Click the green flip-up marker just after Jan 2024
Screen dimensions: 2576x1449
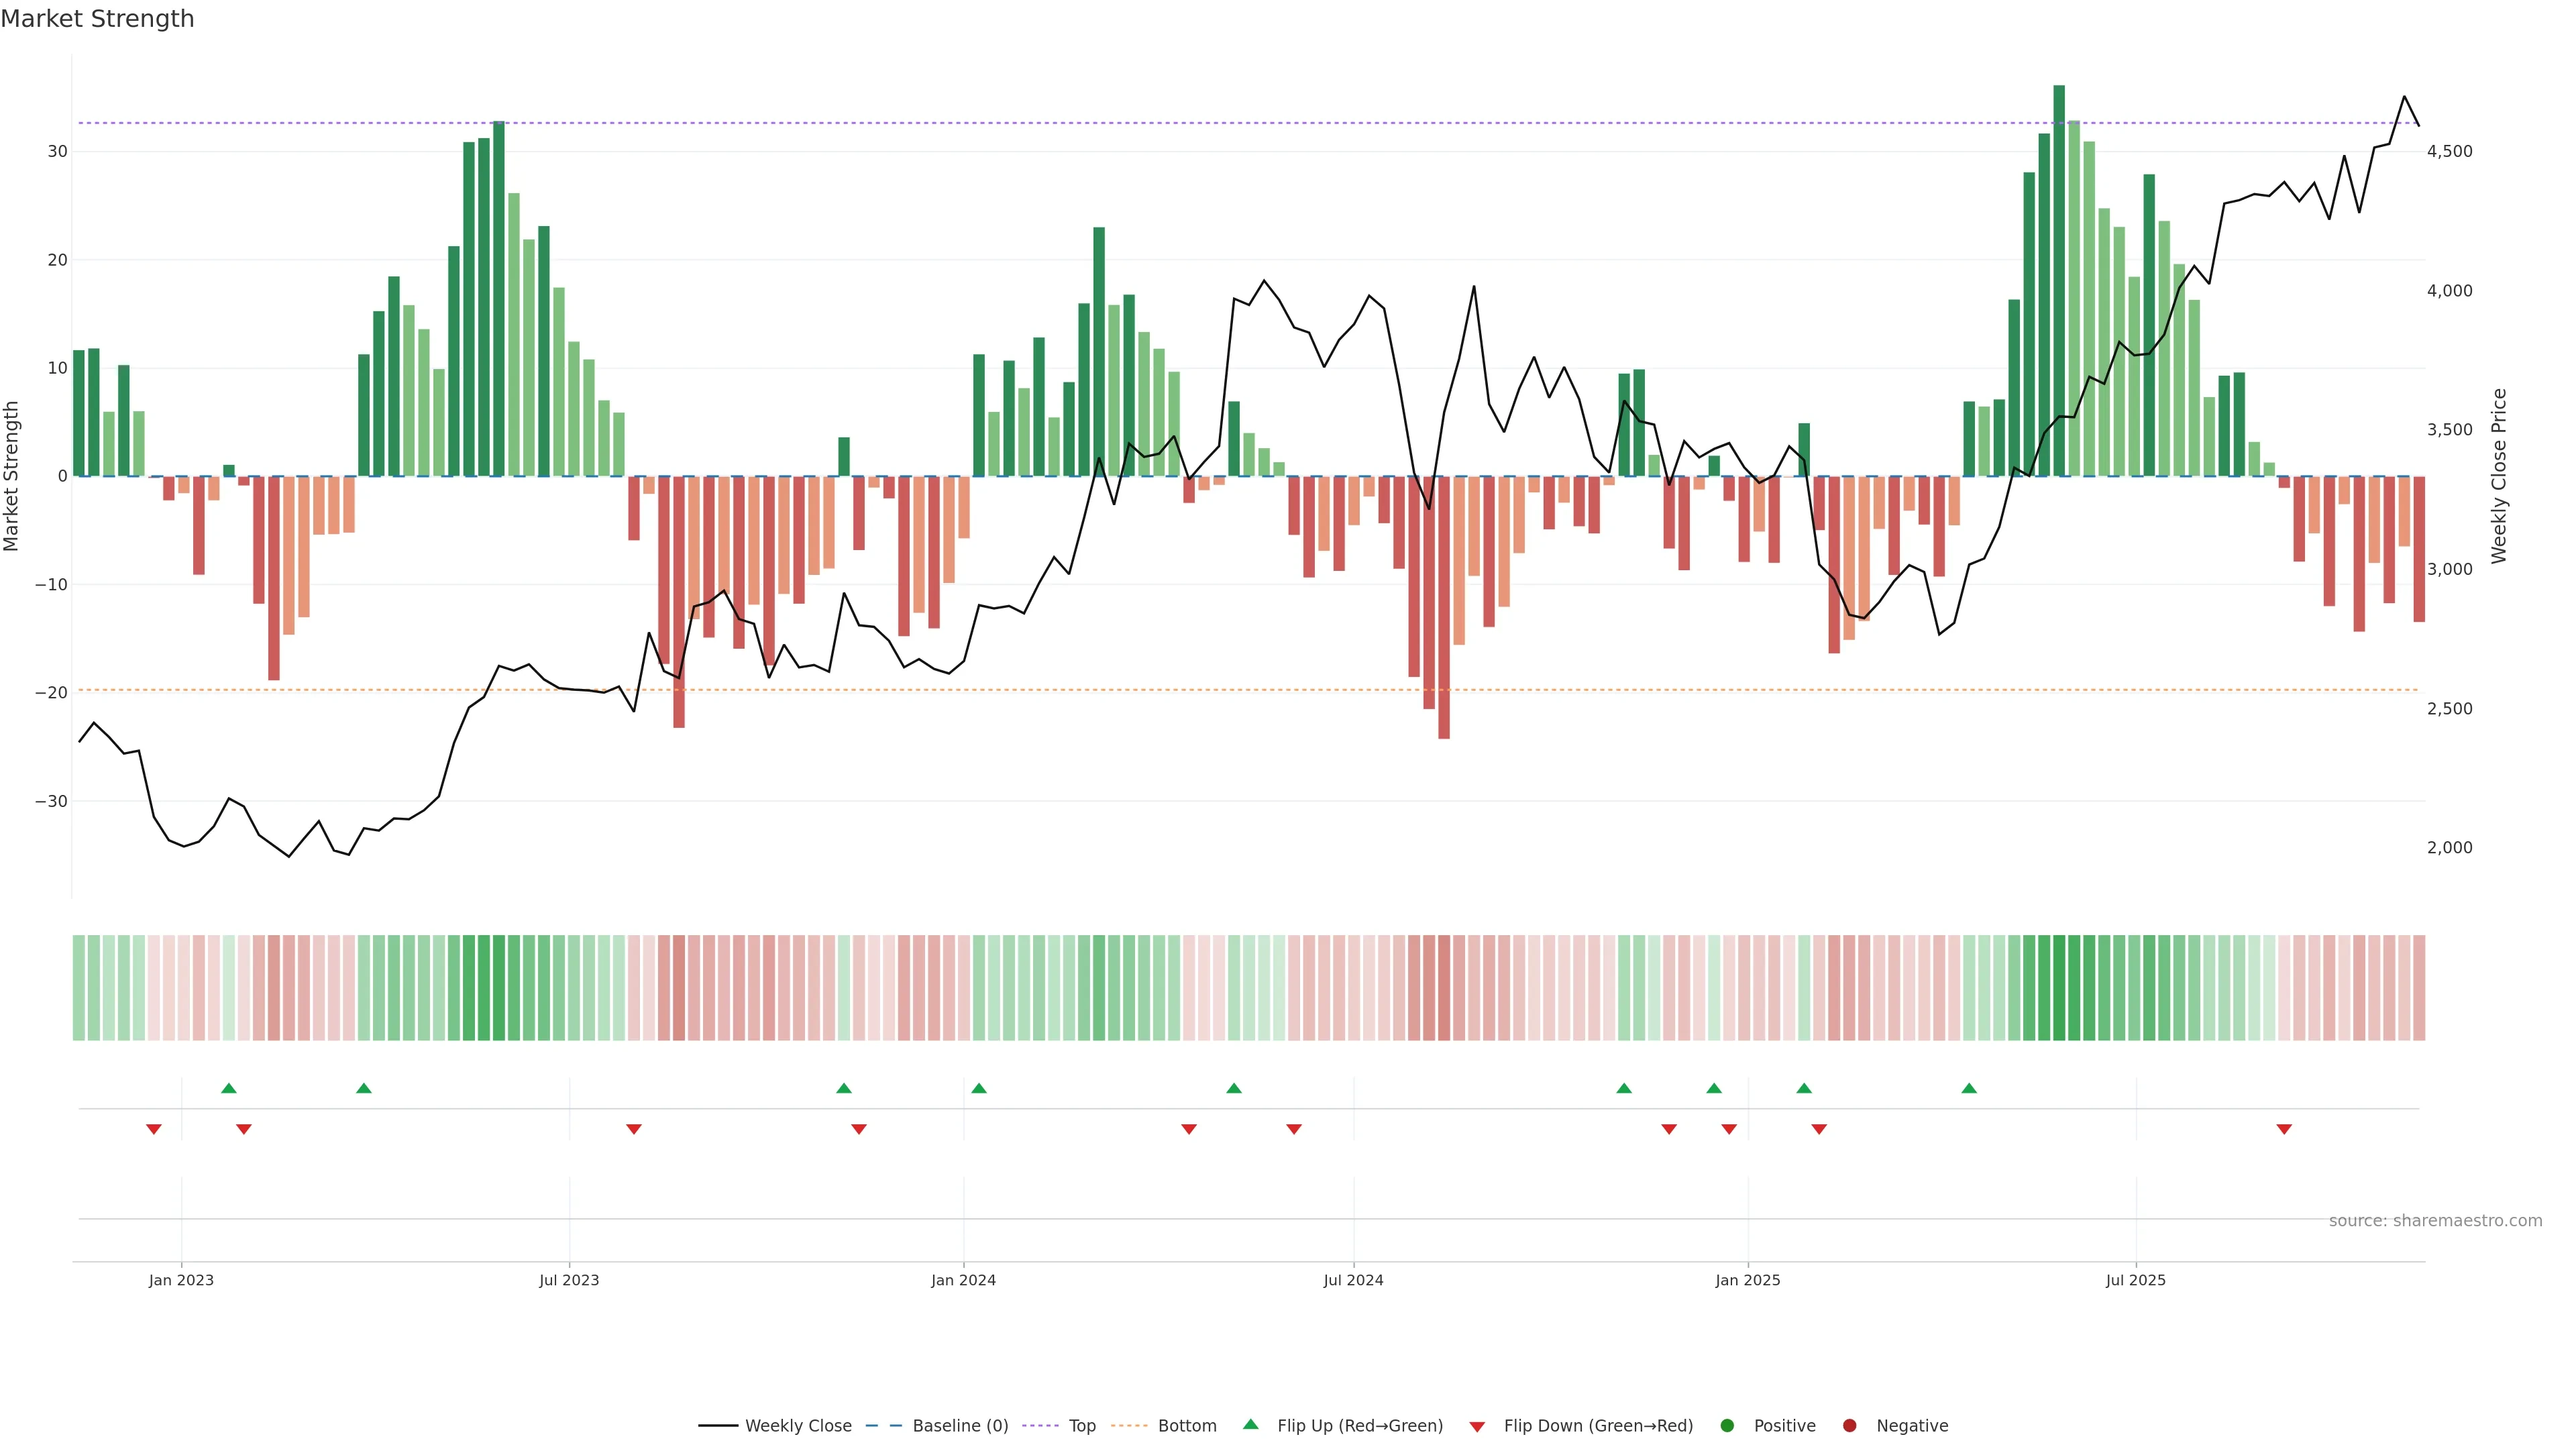point(979,1088)
